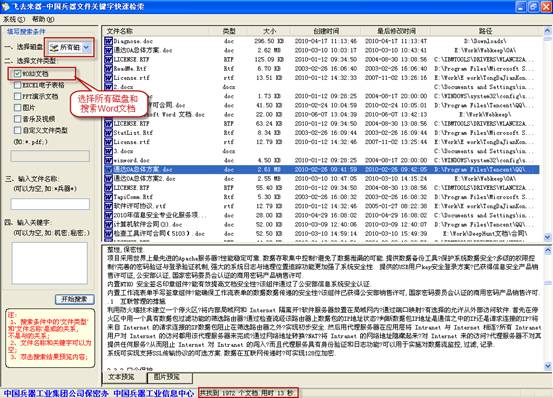Tick the 音乐及视频 checkbox
Screen dimensions: 553x398
point(17,119)
